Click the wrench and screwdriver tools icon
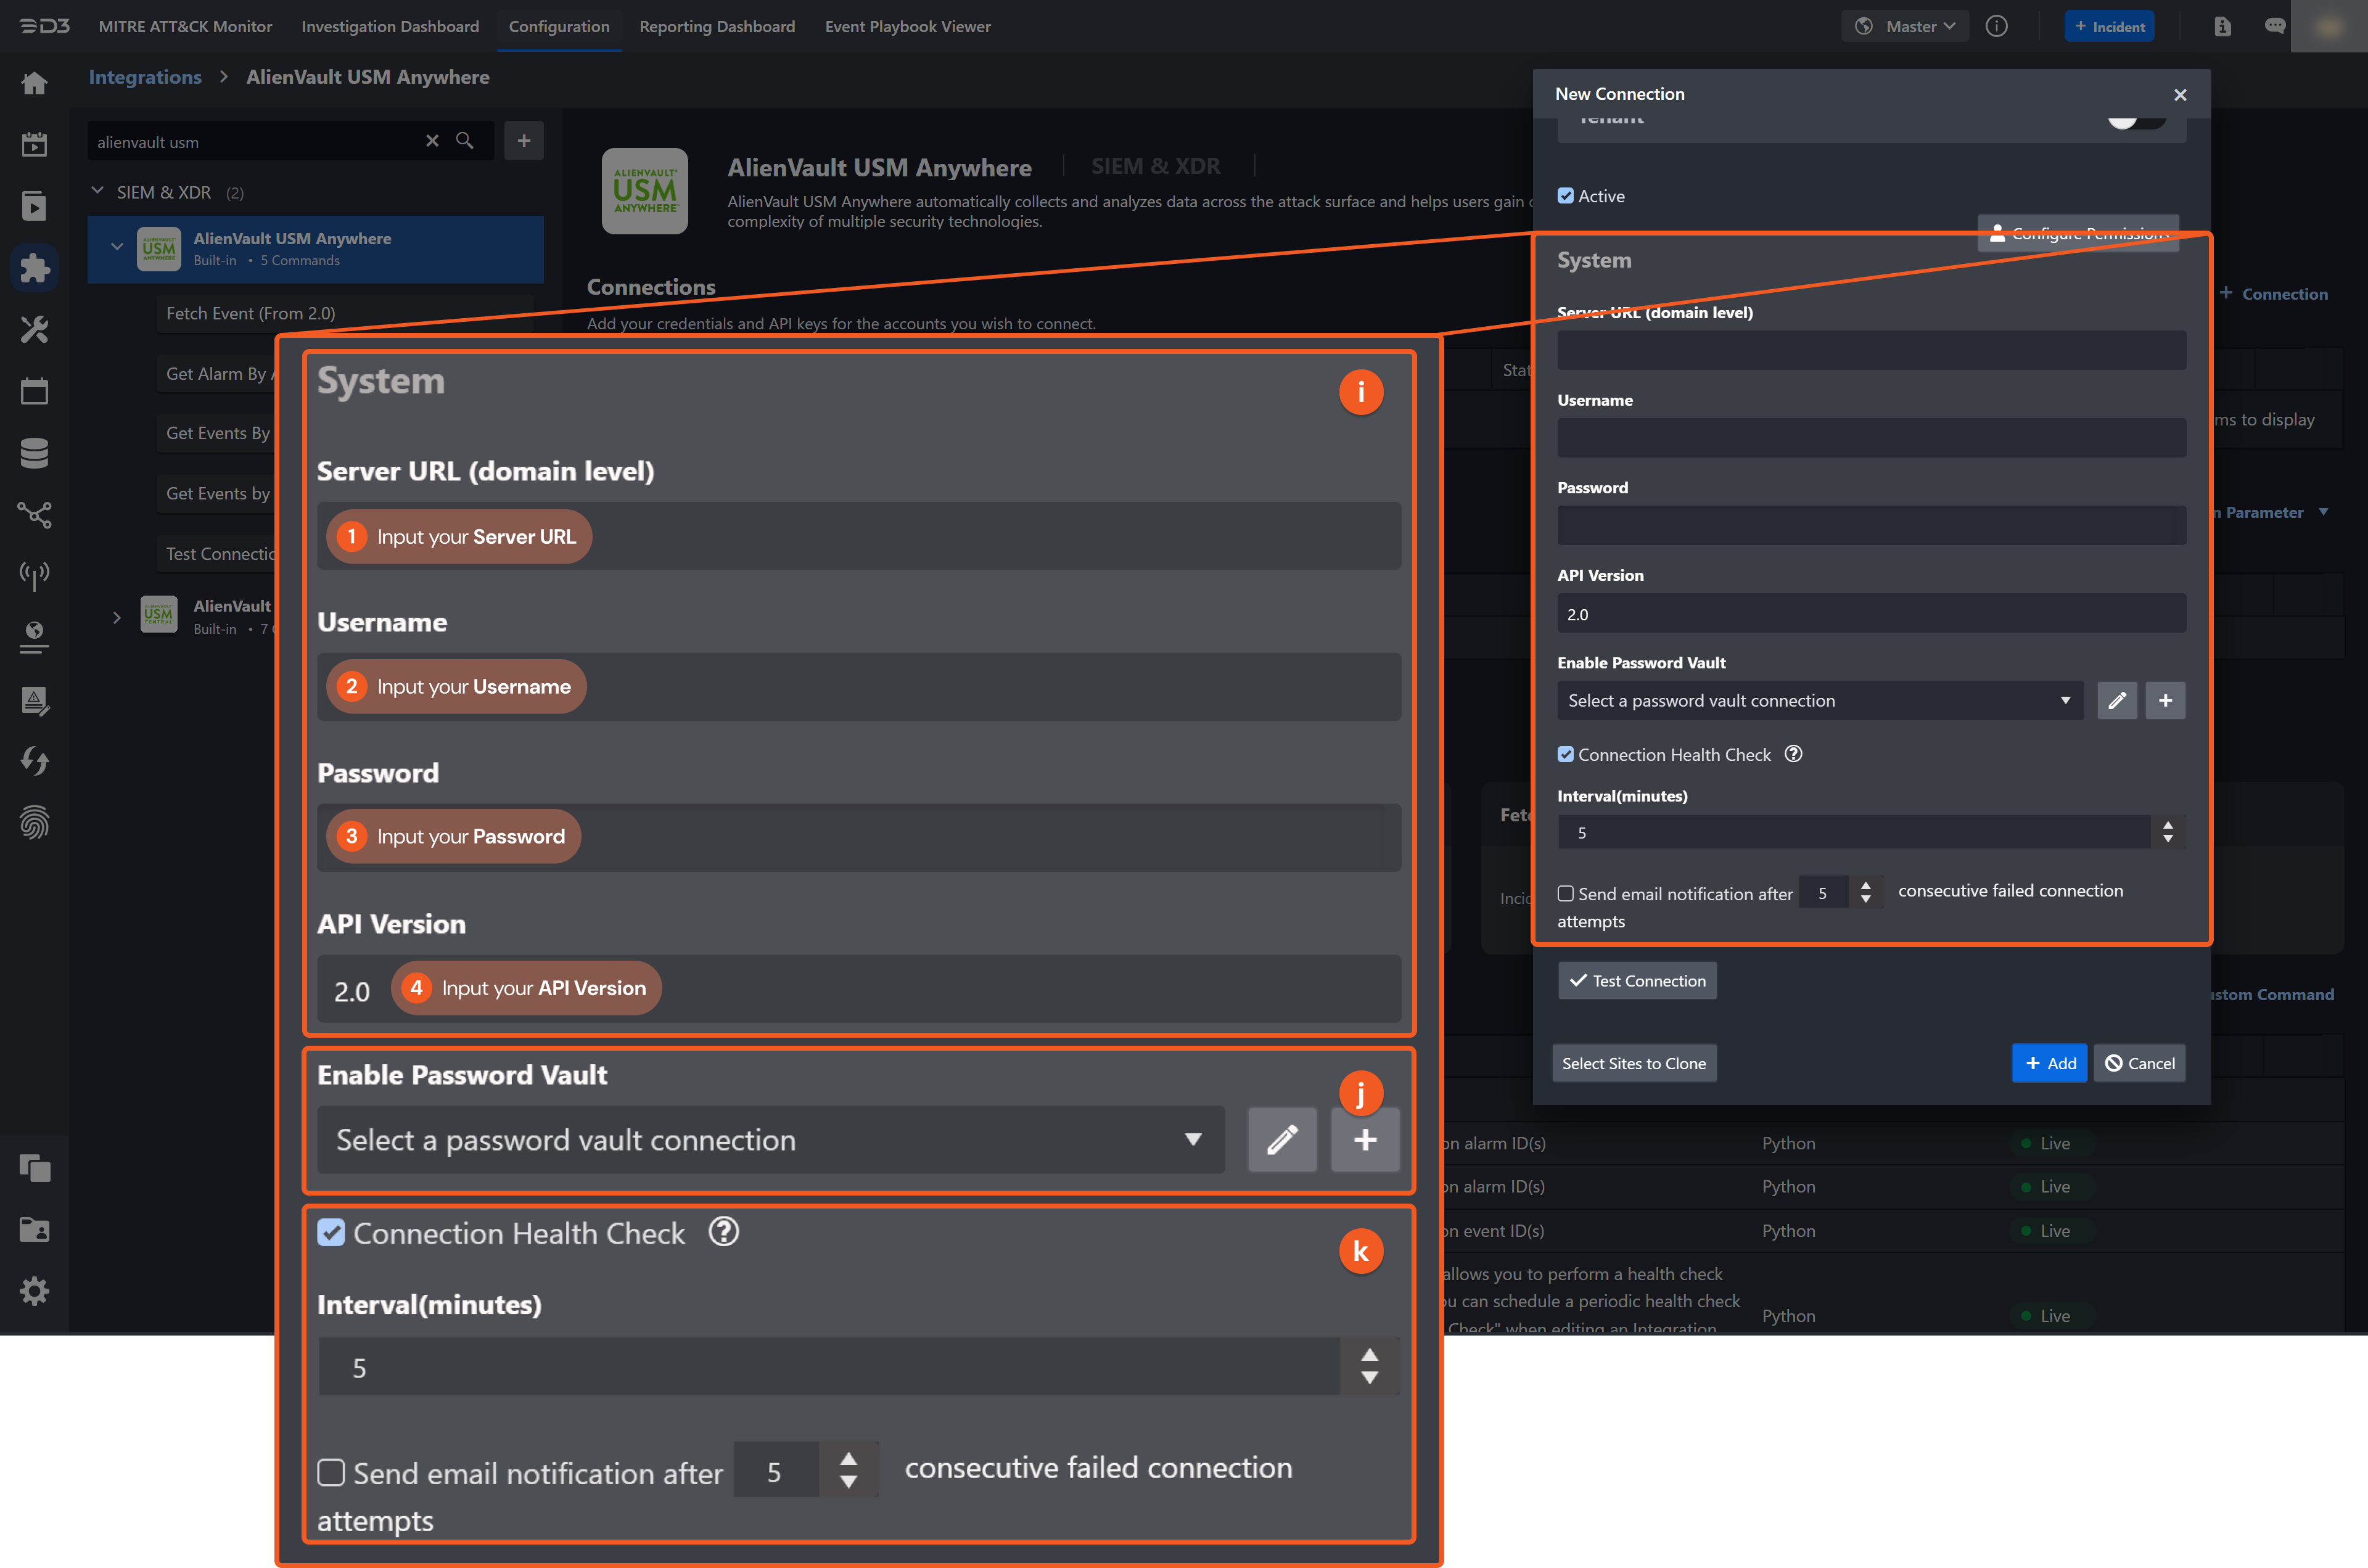This screenshot has height=1568, width=2368. point(34,329)
